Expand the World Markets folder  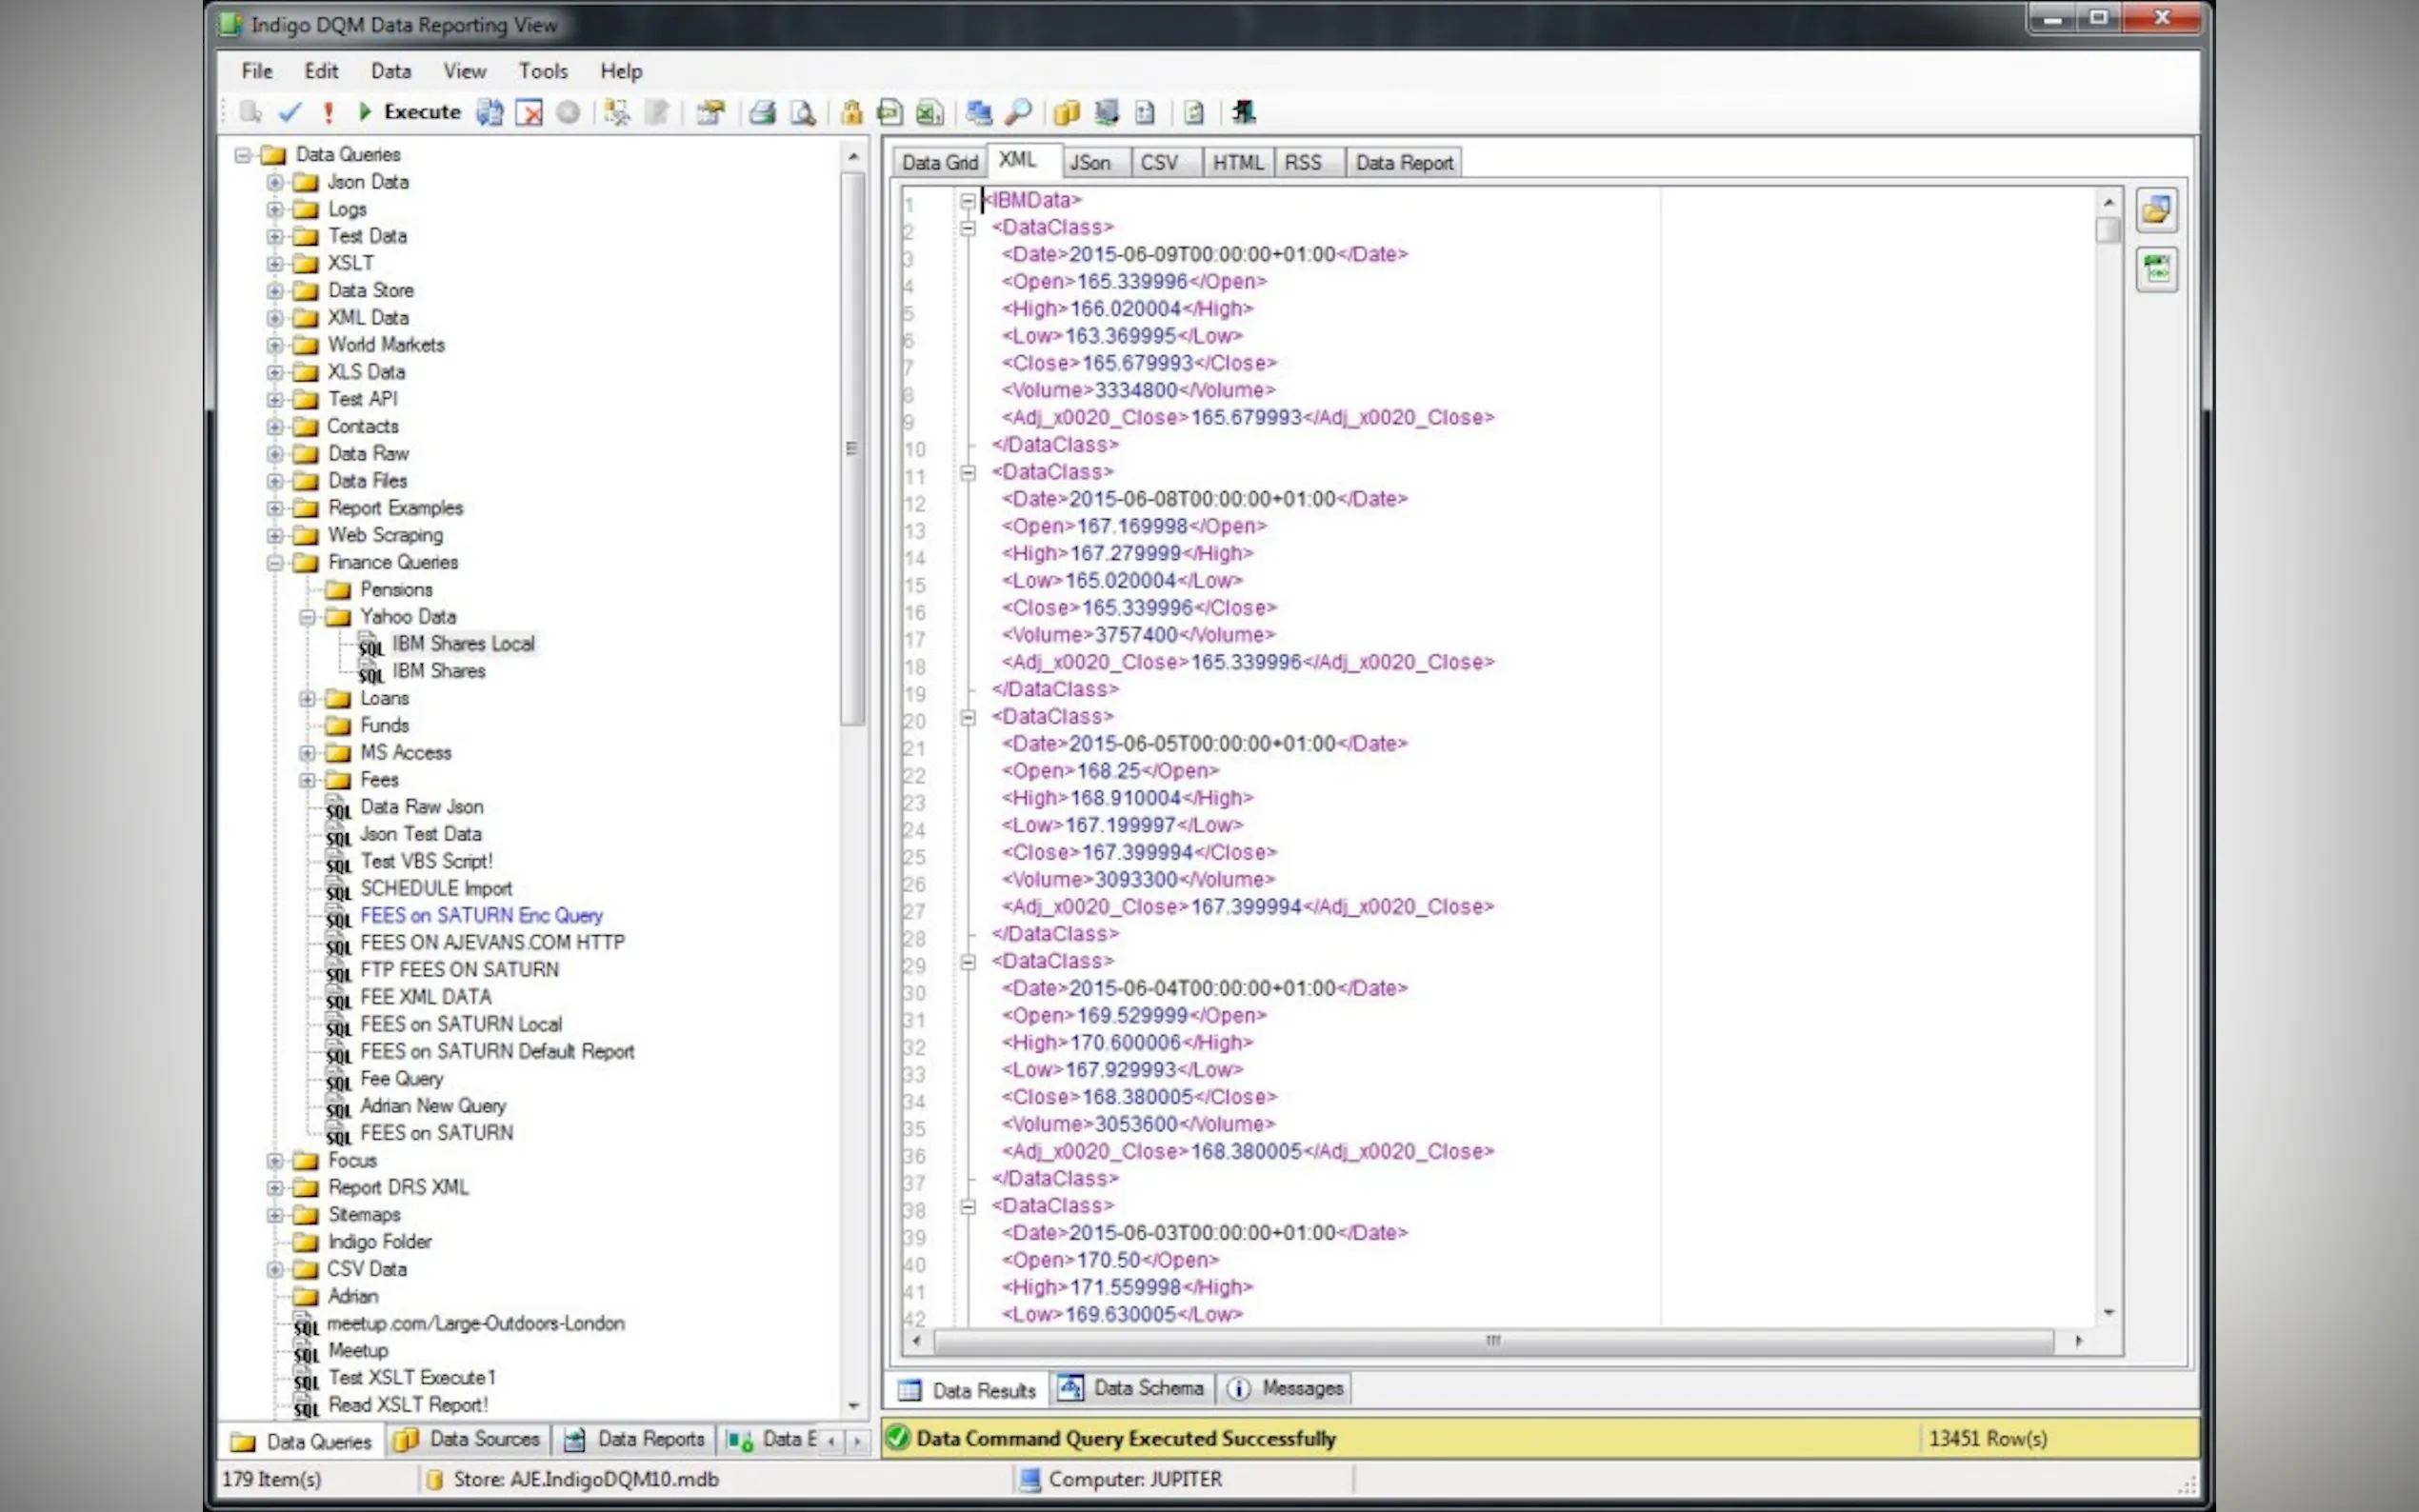[275, 345]
